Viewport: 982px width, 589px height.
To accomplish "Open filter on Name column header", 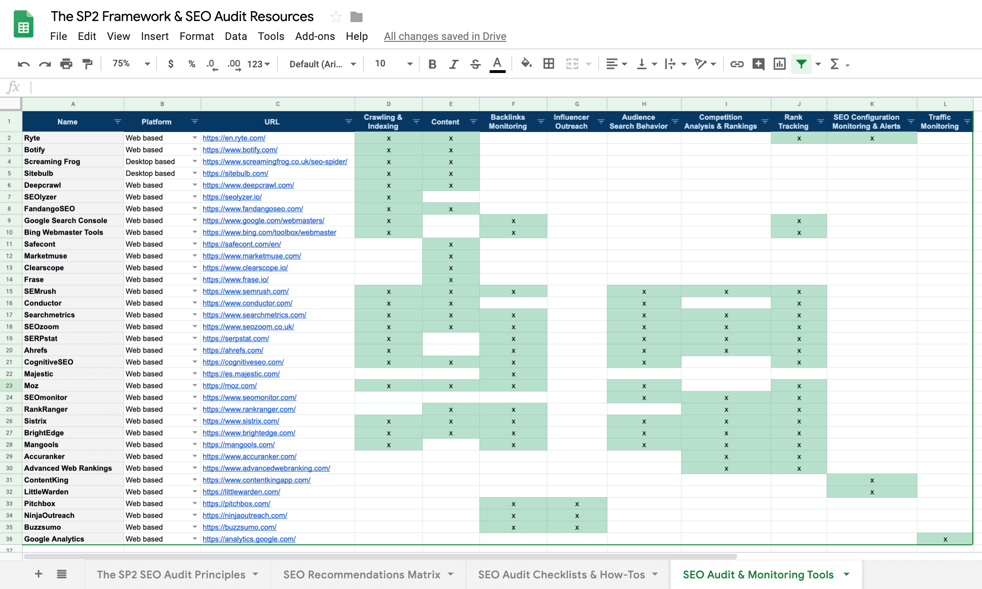I will click(117, 122).
